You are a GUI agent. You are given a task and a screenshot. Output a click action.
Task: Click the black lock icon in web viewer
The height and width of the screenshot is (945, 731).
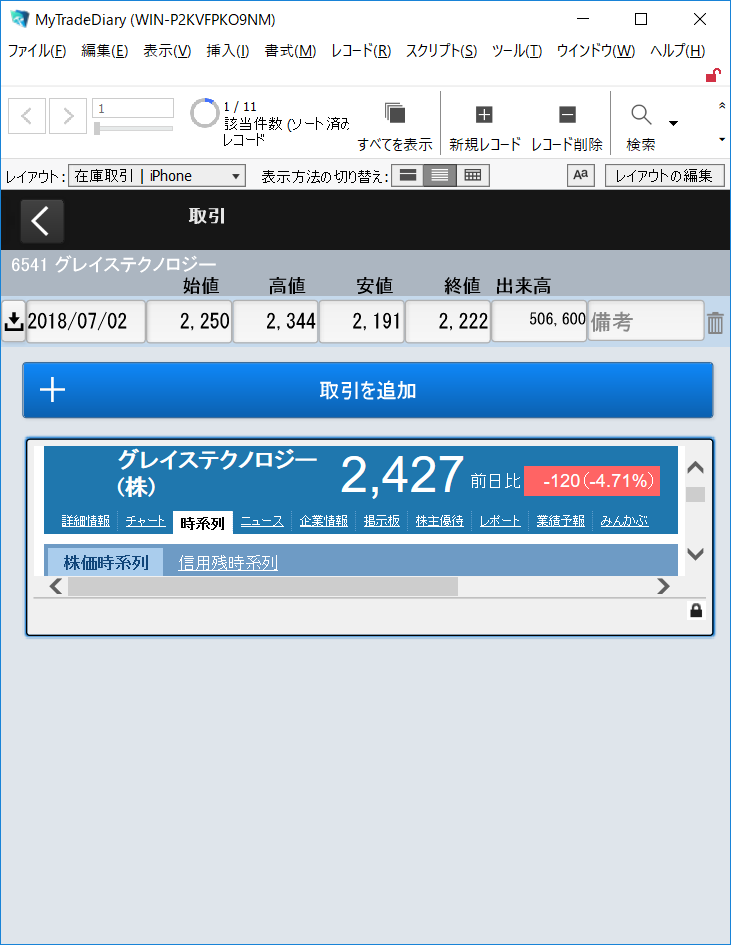coord(696,611)
